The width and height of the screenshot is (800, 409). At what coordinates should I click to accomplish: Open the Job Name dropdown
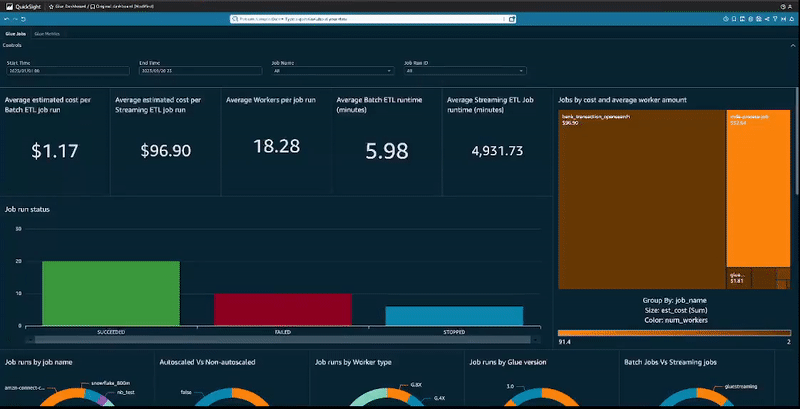(333, 71)
